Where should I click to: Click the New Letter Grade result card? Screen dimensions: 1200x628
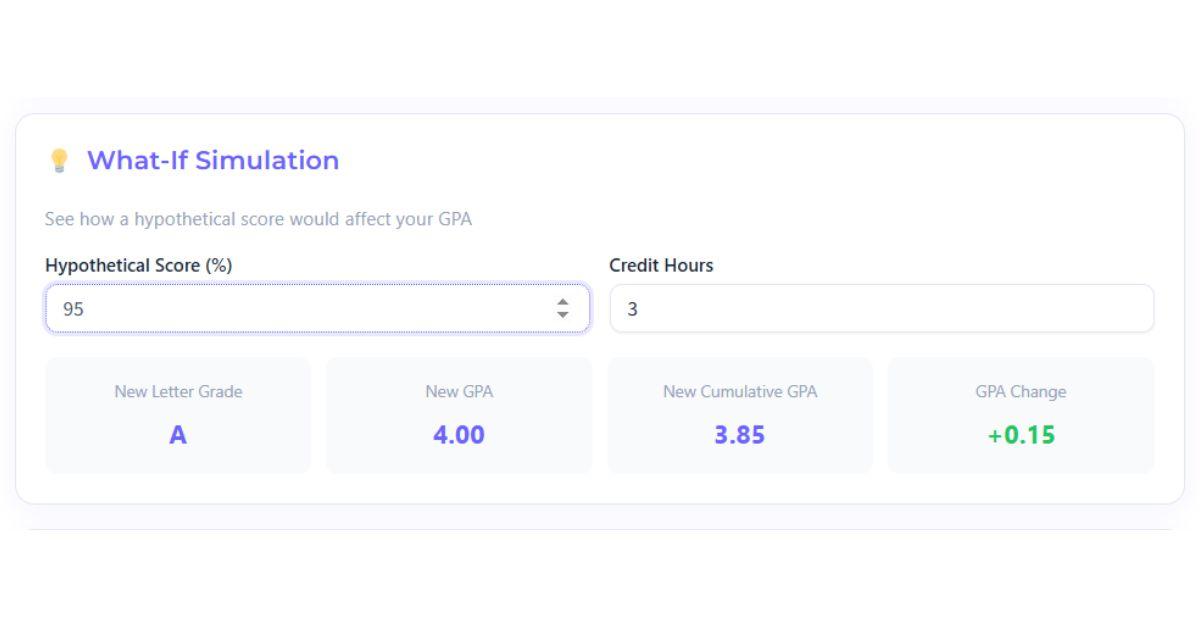pyautogui.click(x=178, y=414)
